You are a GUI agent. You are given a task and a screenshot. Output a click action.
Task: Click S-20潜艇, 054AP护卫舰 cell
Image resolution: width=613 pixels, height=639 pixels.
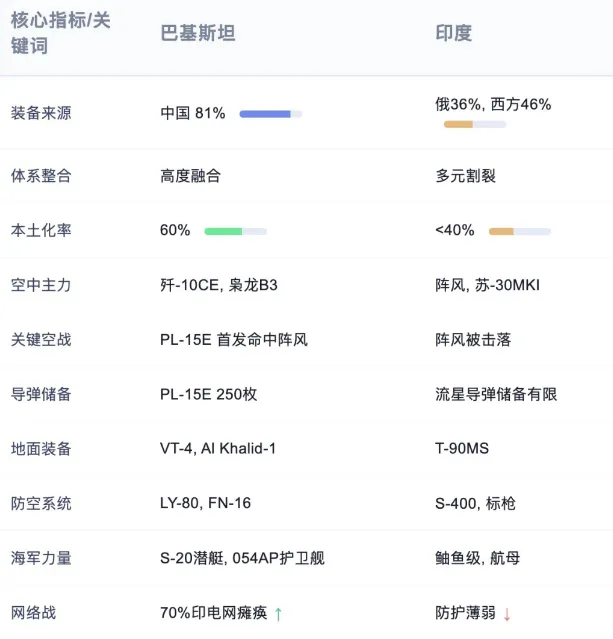pyautogui.click(x=243, y=558)
